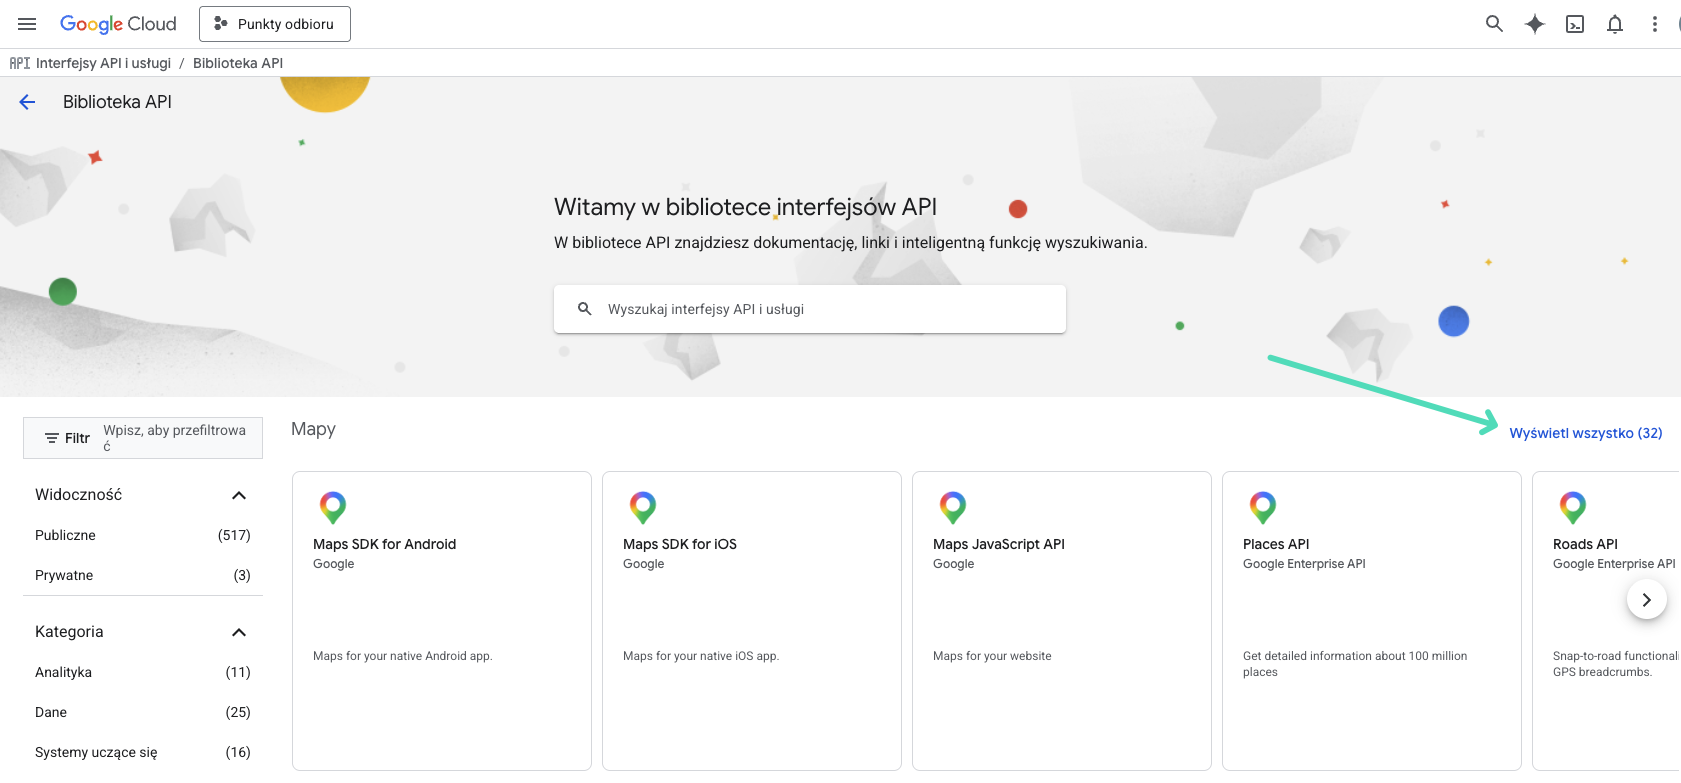Open the Punkty odbioru project selector
The height and width of the screenshot is (783, 1681).
coord(275,24)
